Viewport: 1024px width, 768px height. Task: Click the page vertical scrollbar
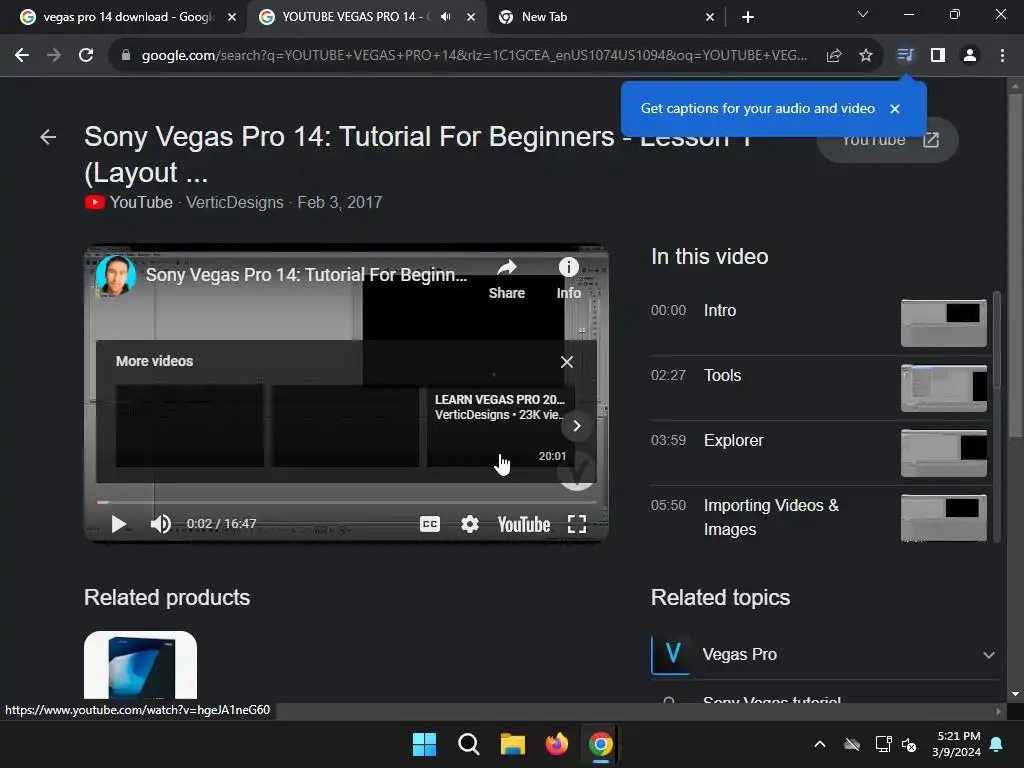(1015, 264)
